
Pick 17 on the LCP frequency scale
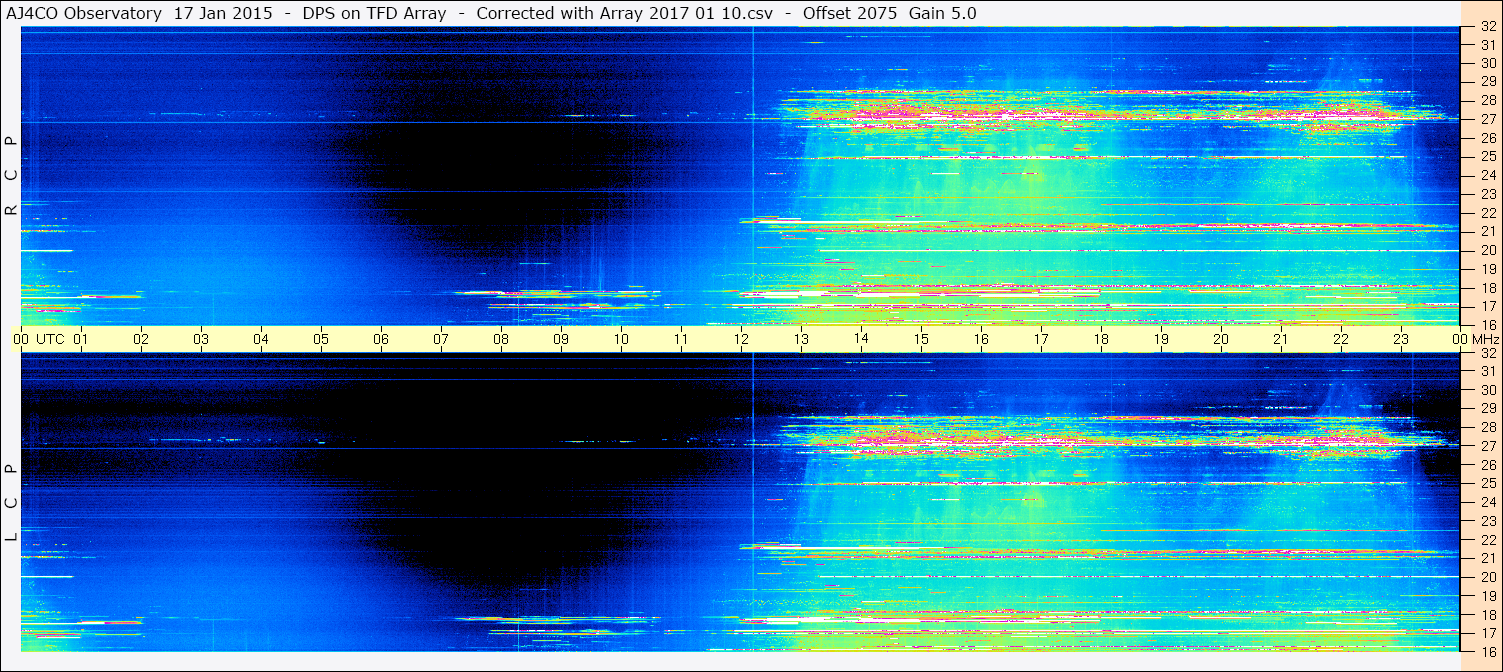(1488, 633)
